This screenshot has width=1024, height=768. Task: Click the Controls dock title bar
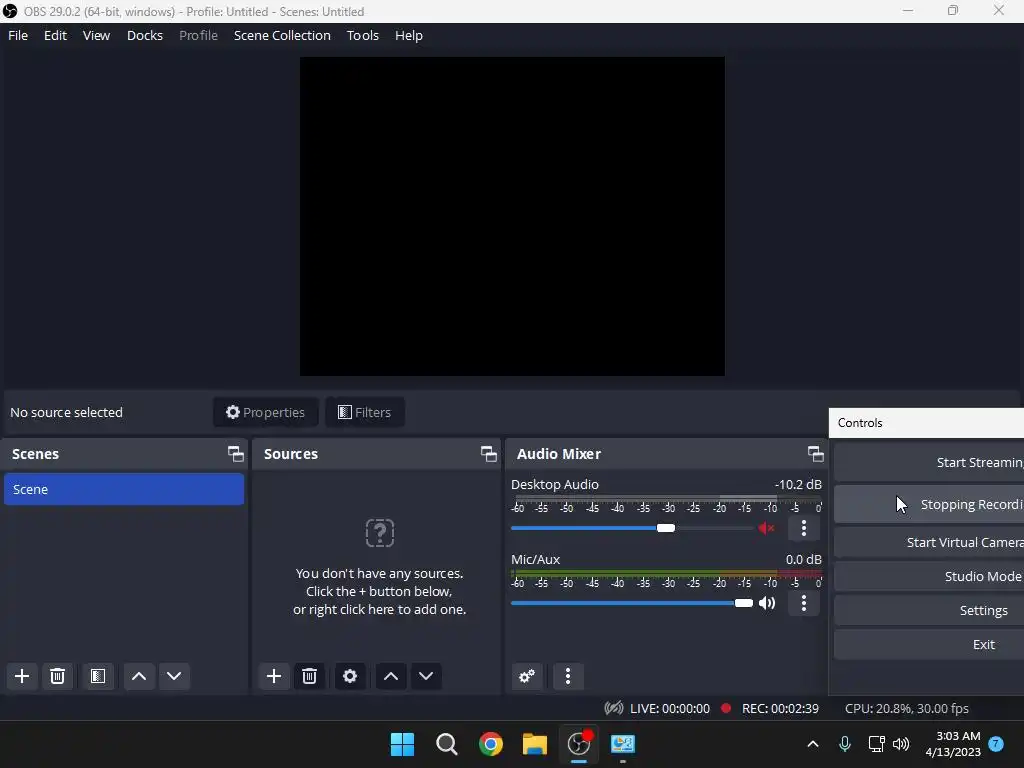(926, 423)
